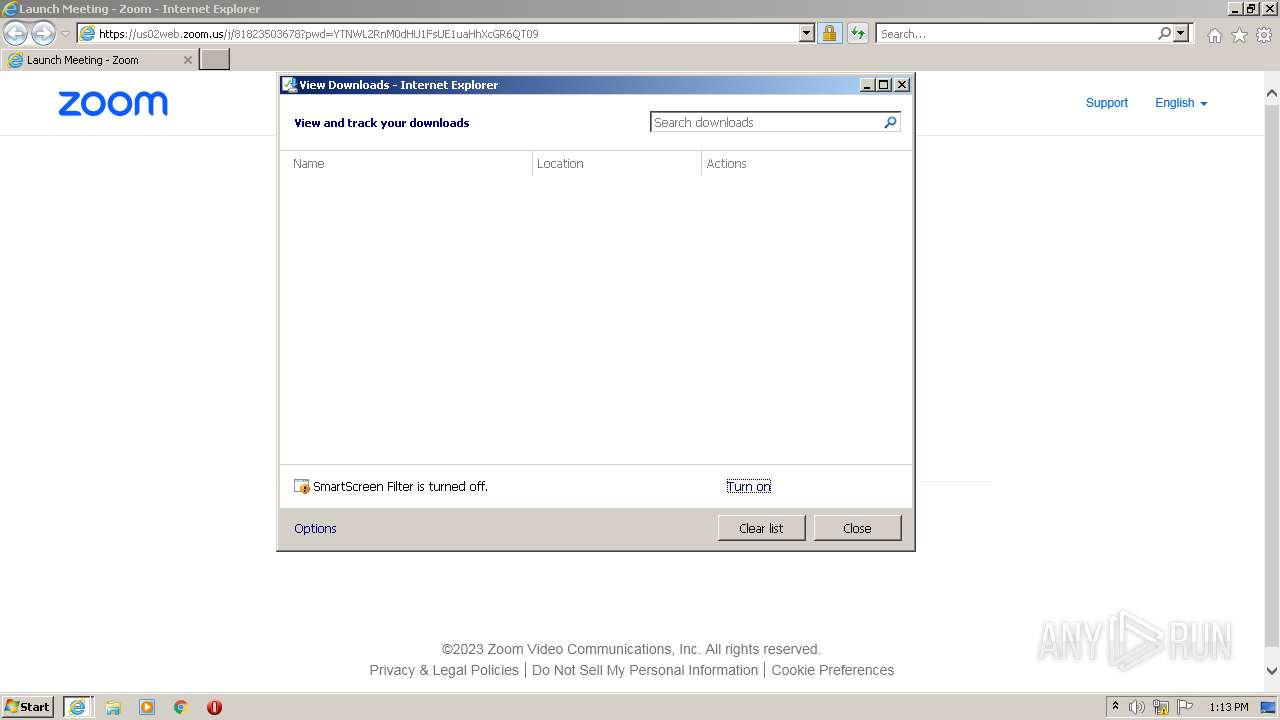This screenshot has height=720, width=1280.
Task: Open downloads Options link
Action: click(315, 528)
